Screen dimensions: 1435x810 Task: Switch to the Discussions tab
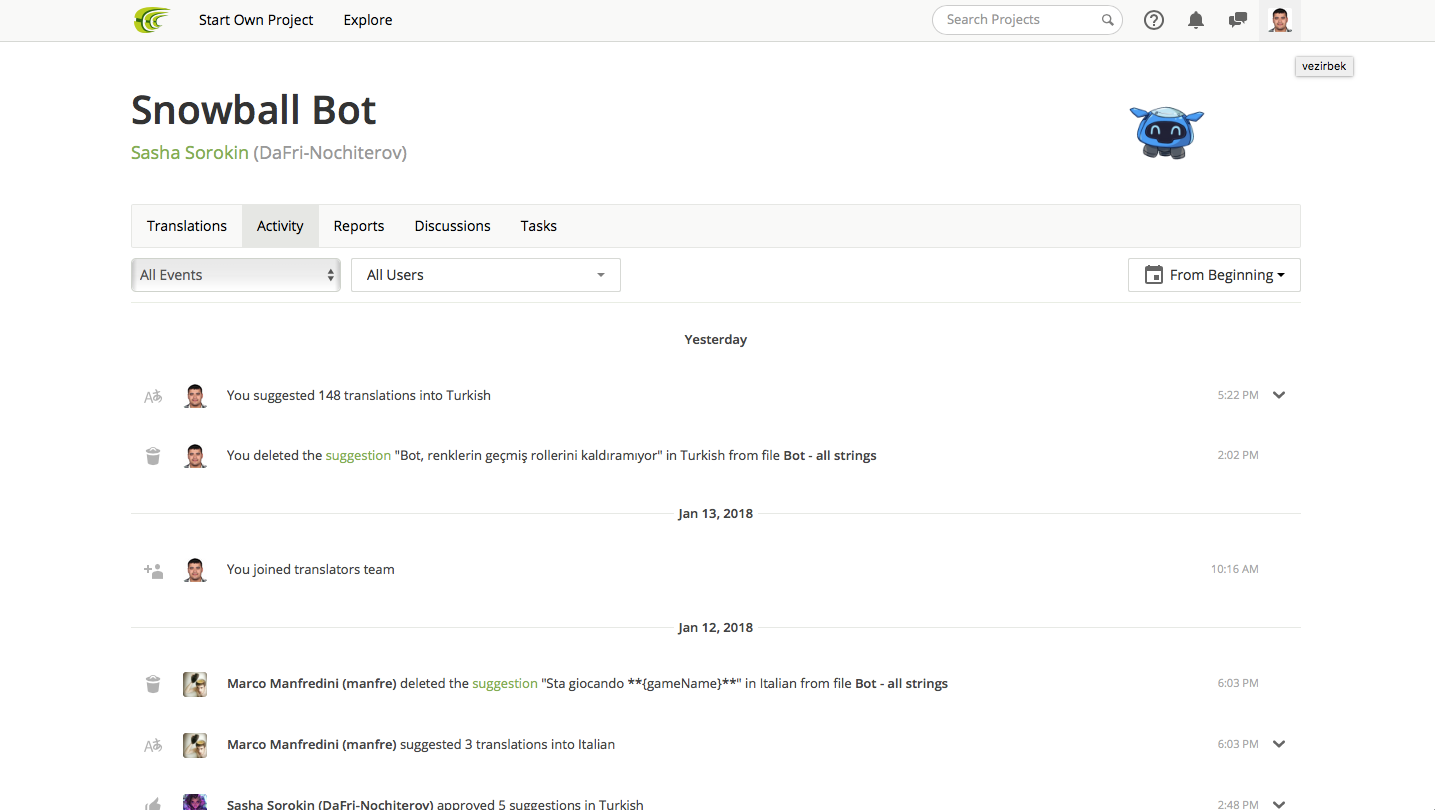(452, 226)
